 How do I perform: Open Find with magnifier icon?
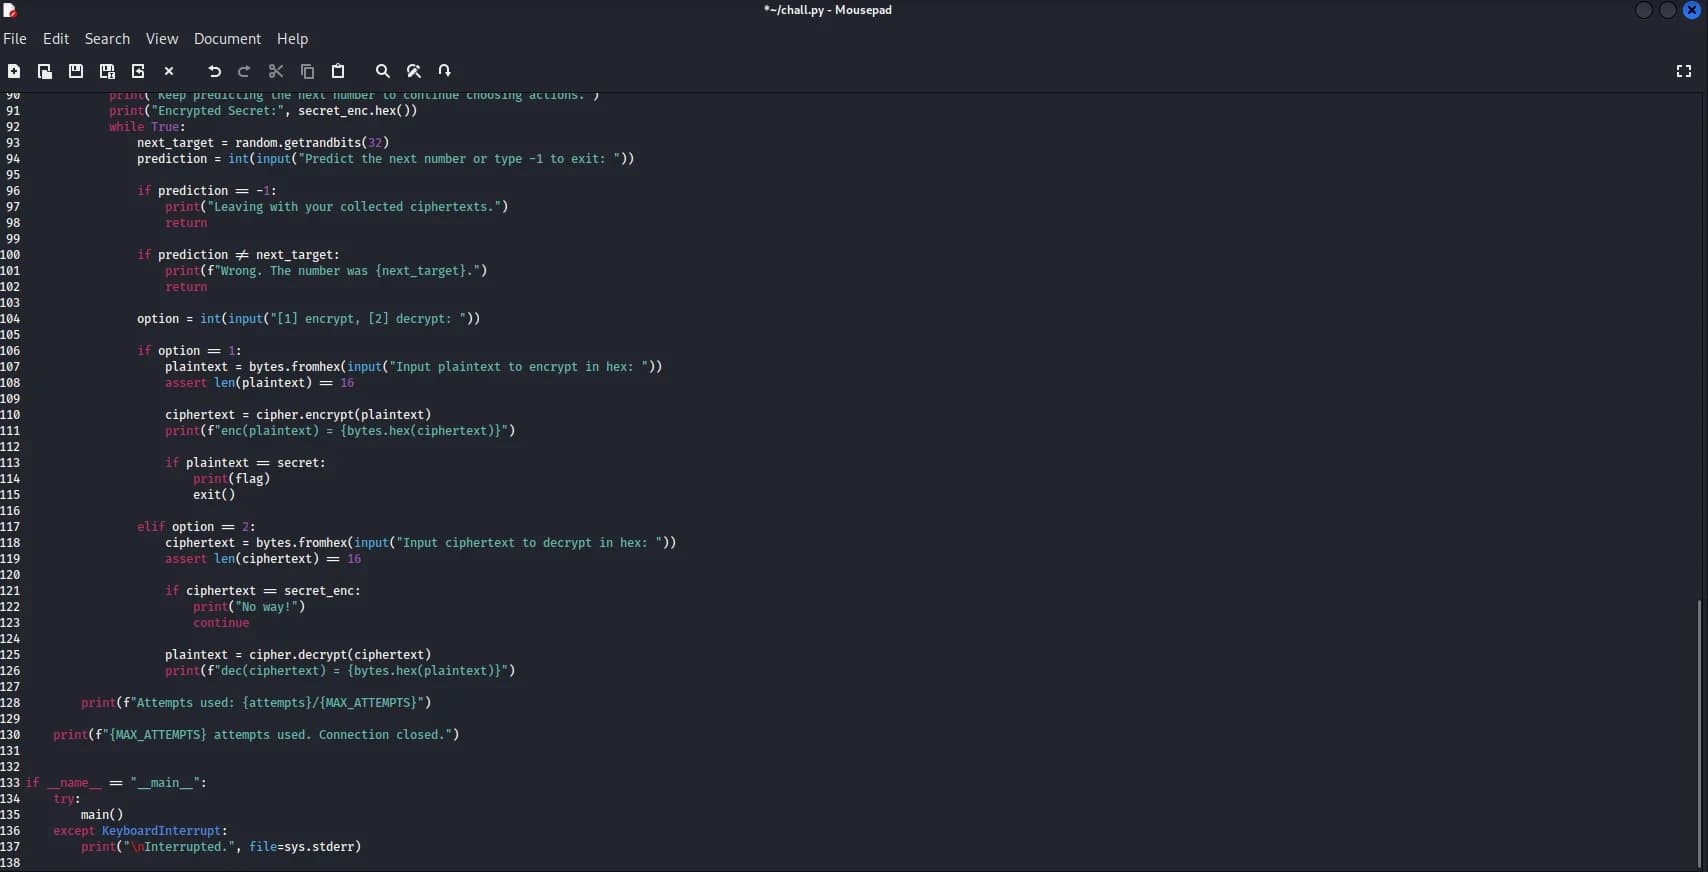pyautogui.click(x=383, y=71)
